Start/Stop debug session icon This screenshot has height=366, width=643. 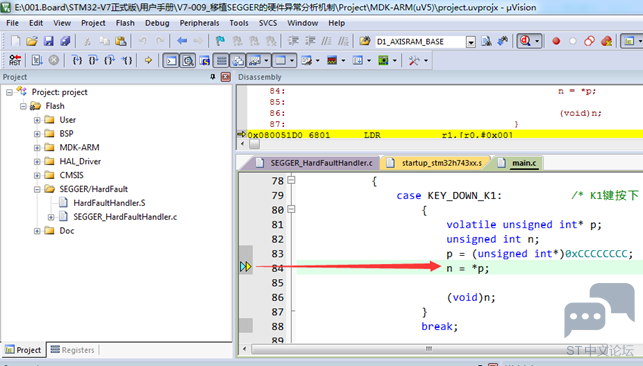(525, 41)
